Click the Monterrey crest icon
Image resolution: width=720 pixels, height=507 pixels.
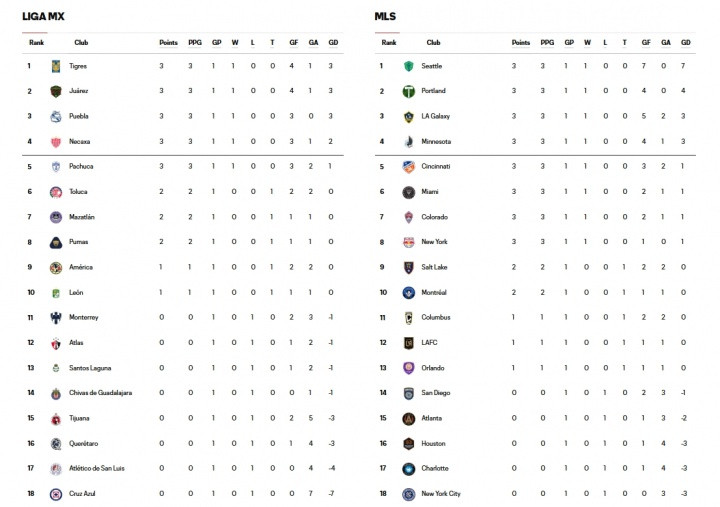click(56, 318)
